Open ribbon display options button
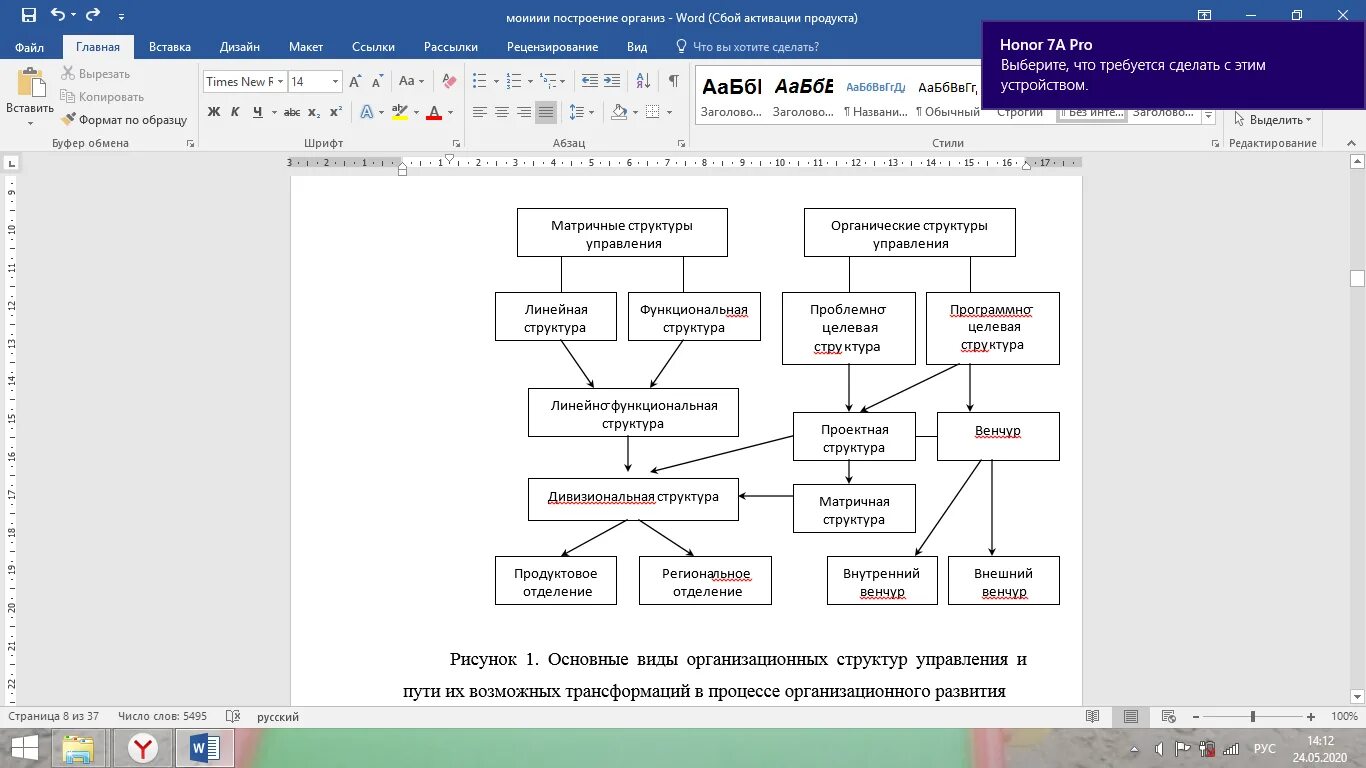The height and width of the screenshot is (768, 1366). 1204,15
